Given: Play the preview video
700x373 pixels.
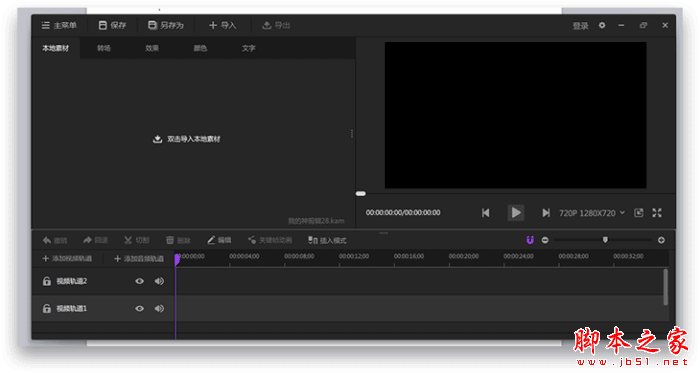Looking at the screenshot, I should tap(516, 213).
